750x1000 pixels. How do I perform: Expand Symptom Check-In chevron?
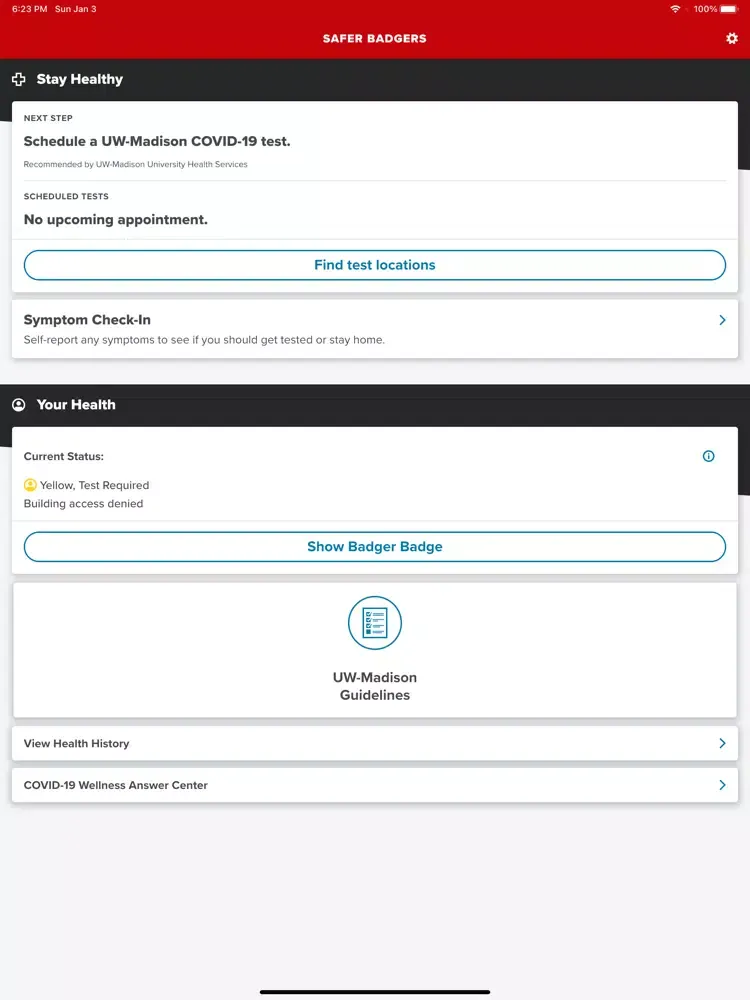tap(722, 320)
